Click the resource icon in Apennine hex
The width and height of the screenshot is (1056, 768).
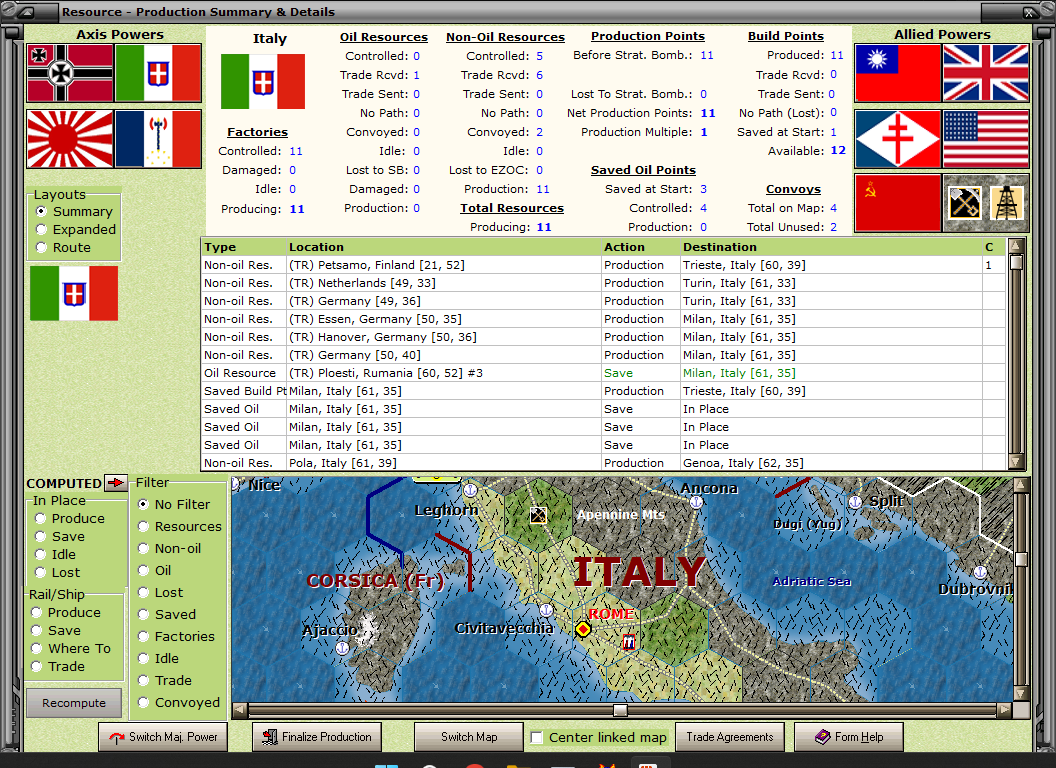coord(538,515)
